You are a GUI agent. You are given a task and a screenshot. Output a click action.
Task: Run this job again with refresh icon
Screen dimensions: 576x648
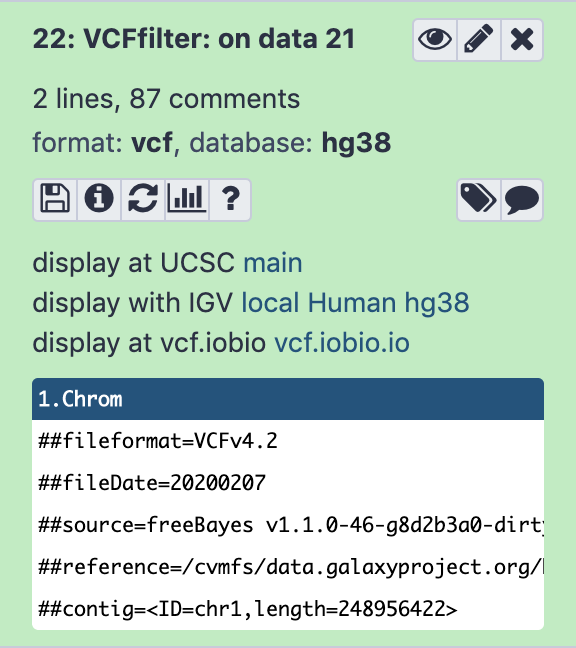[143, 200]
